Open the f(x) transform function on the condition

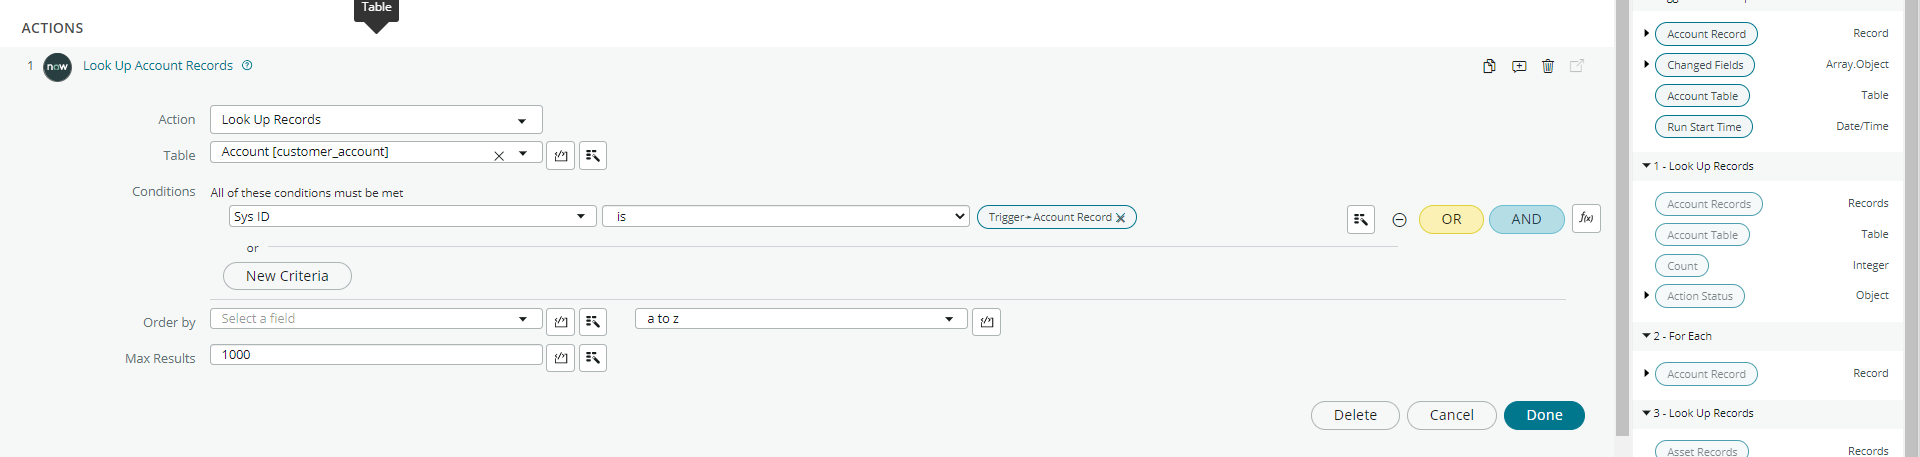(x=1586, y=218)
